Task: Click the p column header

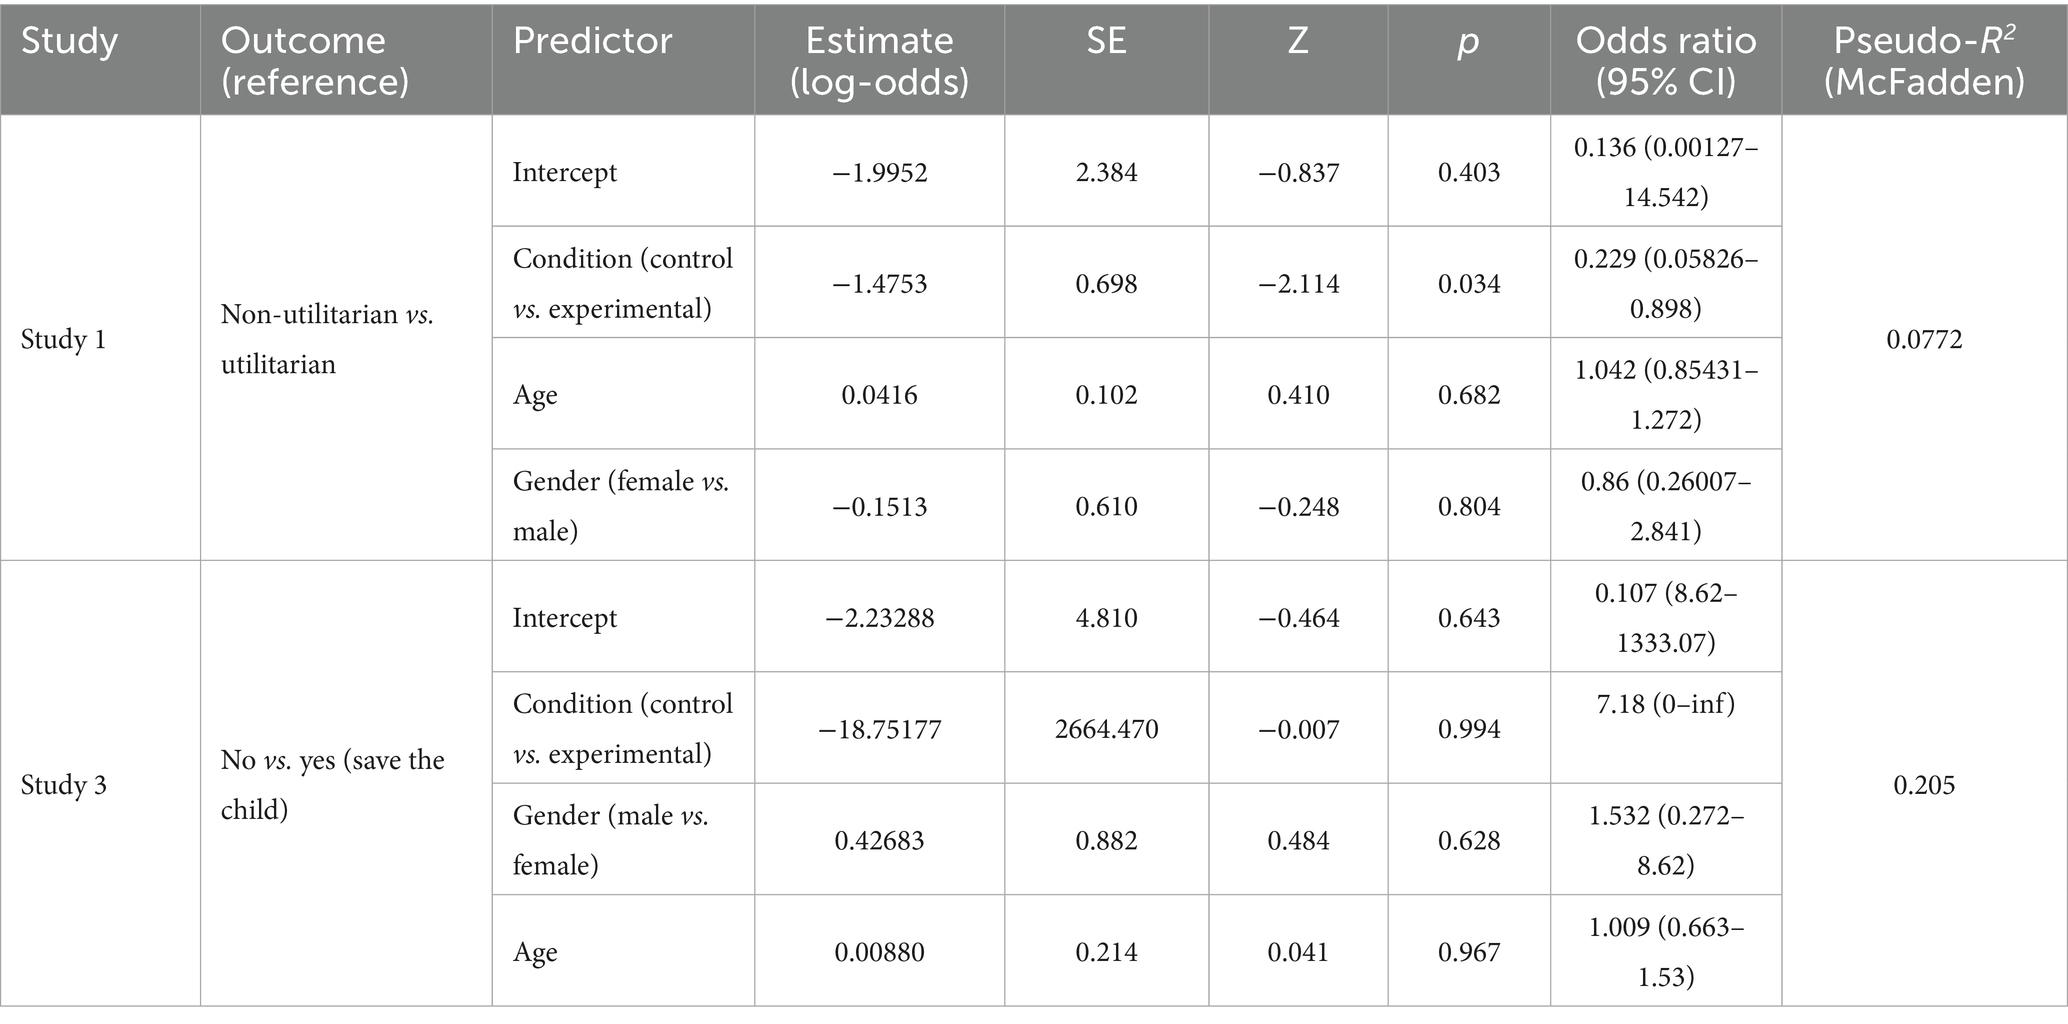Action: point(1468,41)
